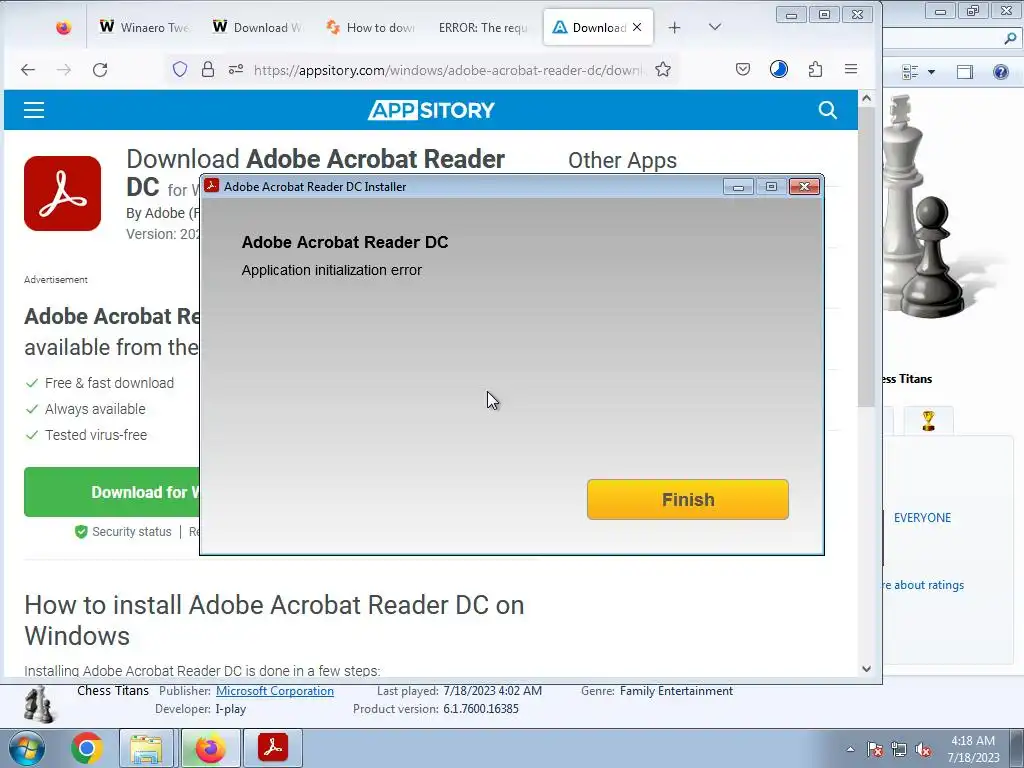
Task: Toggle the preview pane icon in Games Explorer
Action: [965, 72]
